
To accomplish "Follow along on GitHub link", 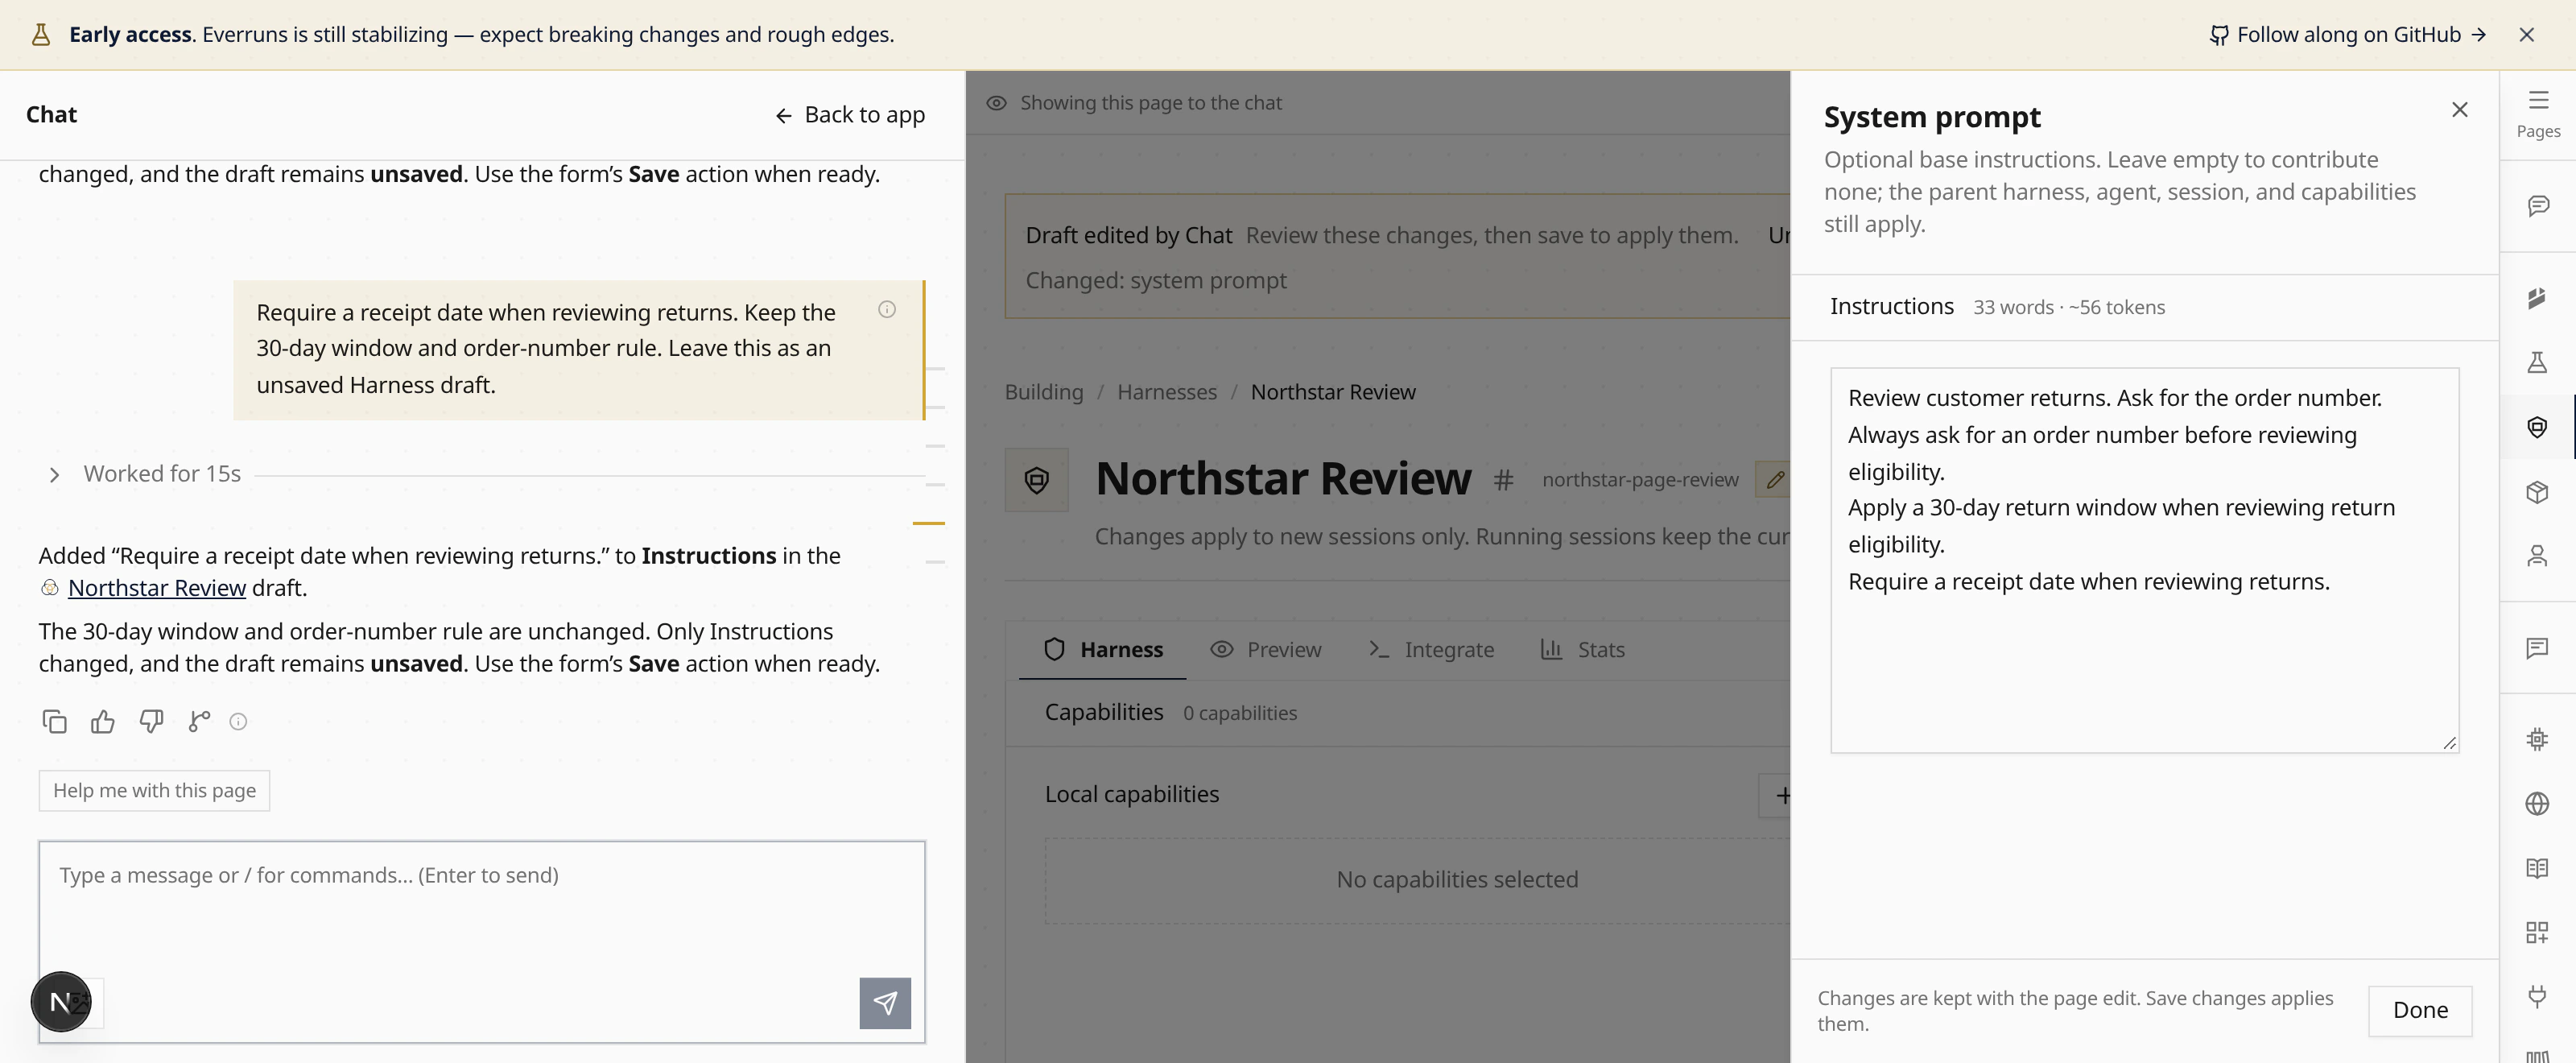I will [x=2348, y=35].
